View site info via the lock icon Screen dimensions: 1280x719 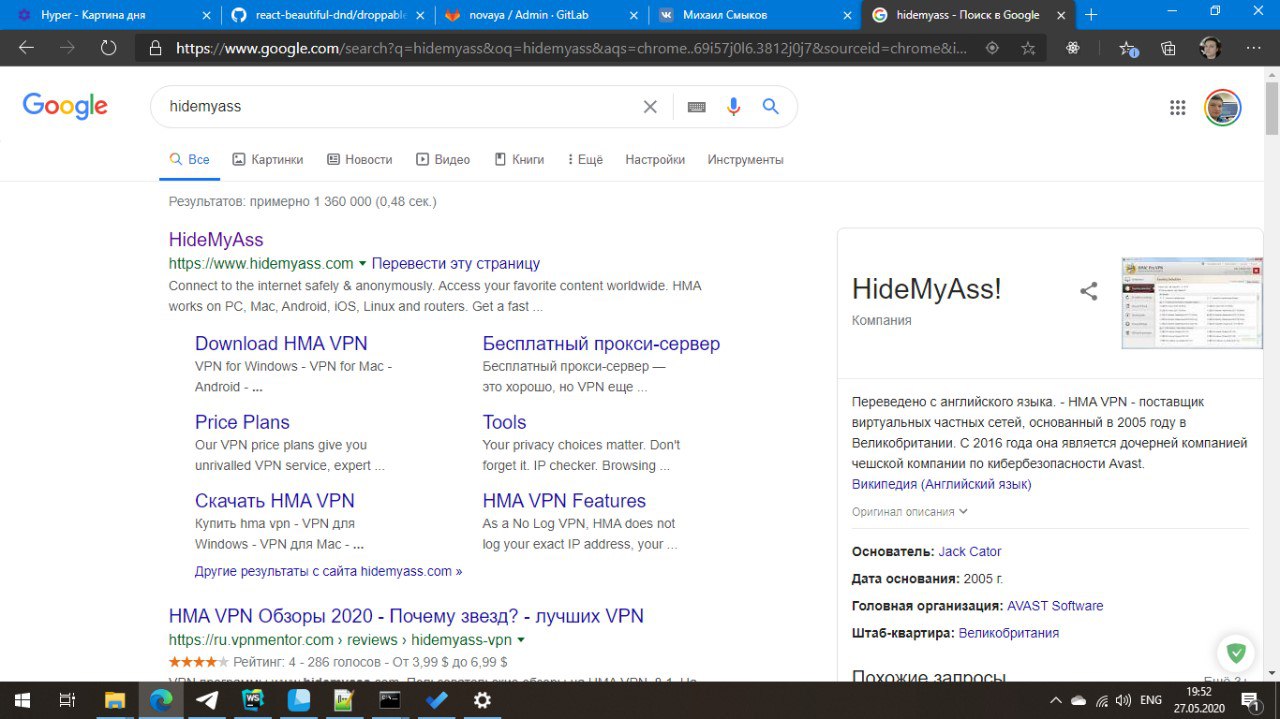(155, 48)
